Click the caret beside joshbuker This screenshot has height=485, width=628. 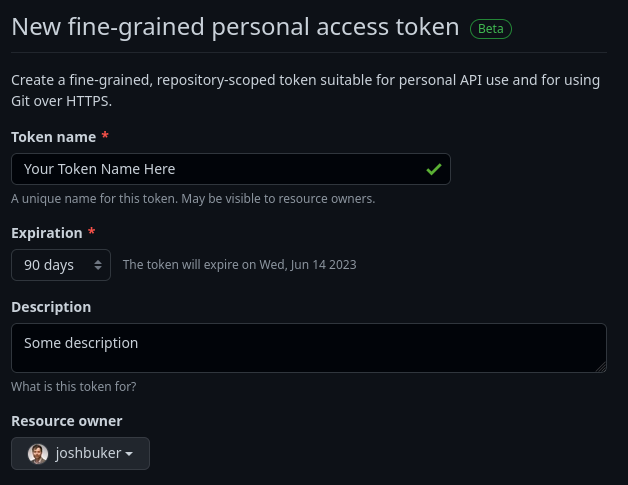click(129, 454)
